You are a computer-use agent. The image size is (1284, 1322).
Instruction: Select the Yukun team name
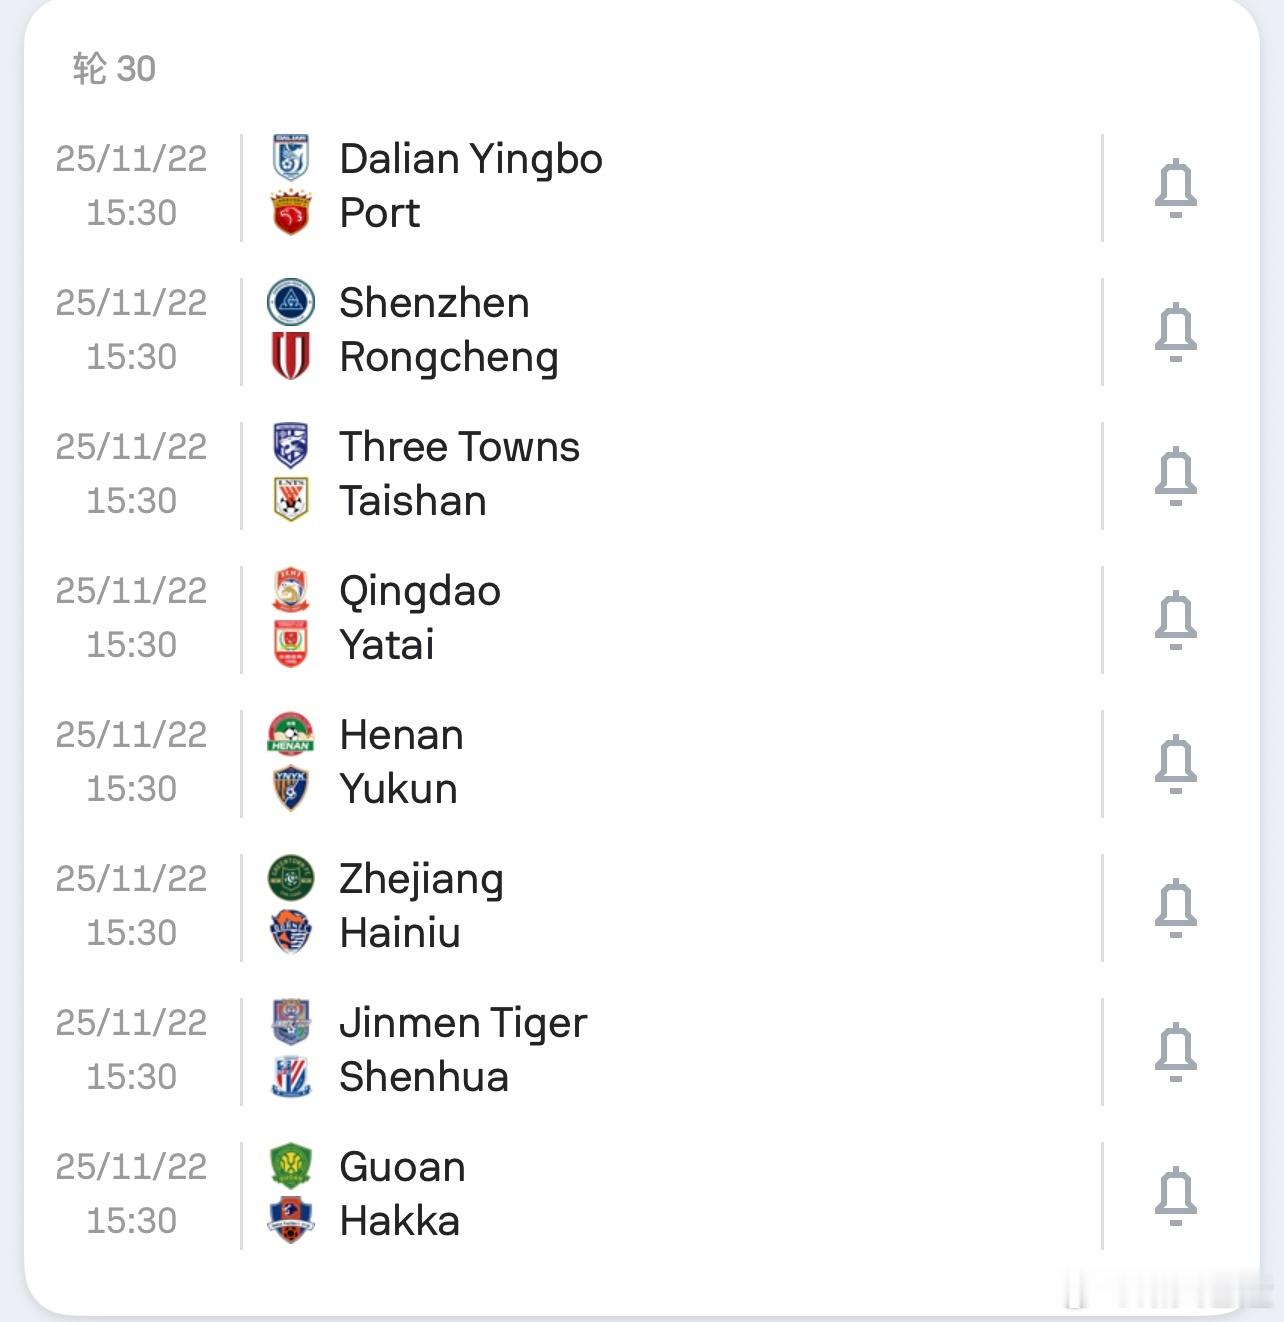click(398, 789)
